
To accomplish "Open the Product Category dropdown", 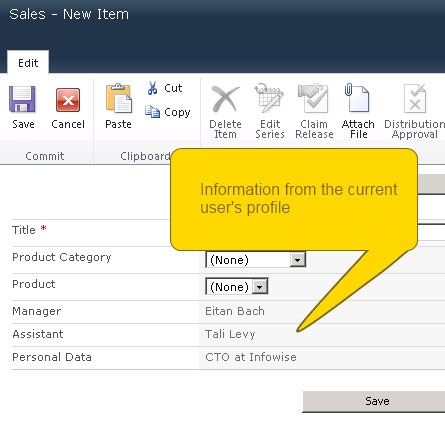I will tap(256, 260).
